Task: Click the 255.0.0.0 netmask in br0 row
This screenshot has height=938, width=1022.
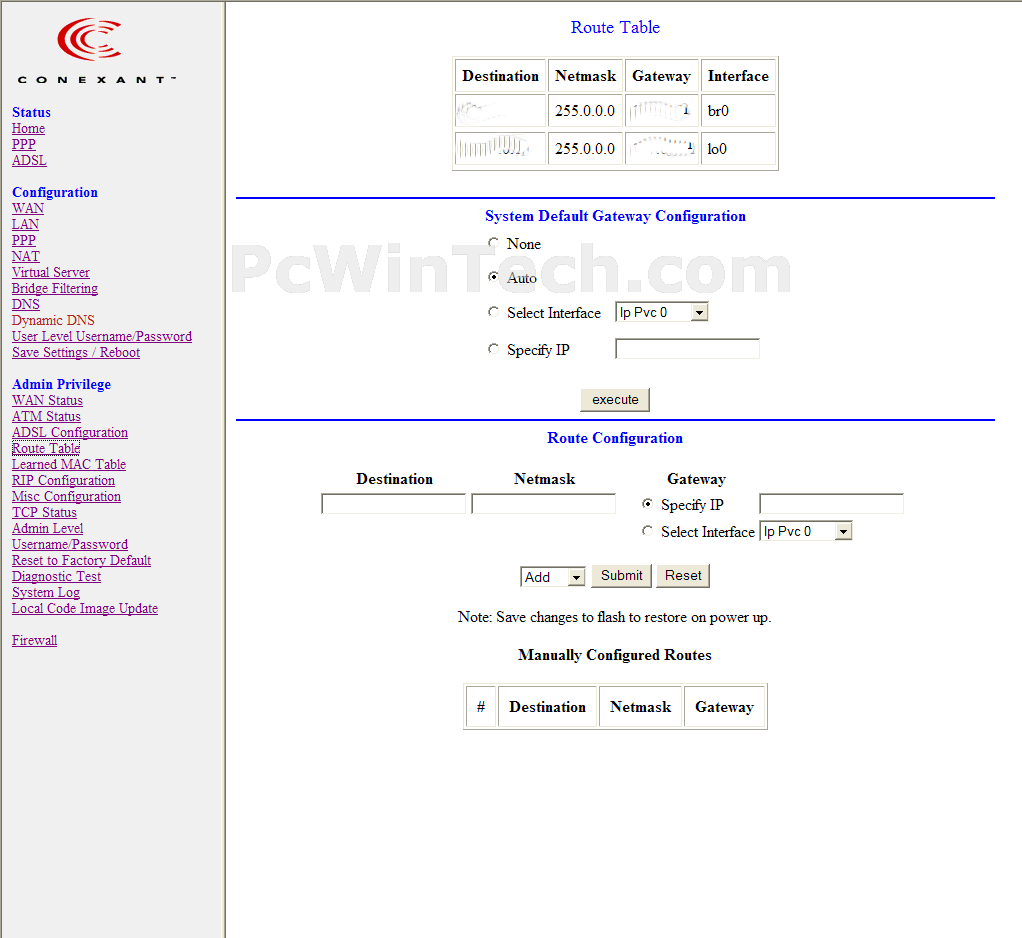Action: [x=585, y=111]
